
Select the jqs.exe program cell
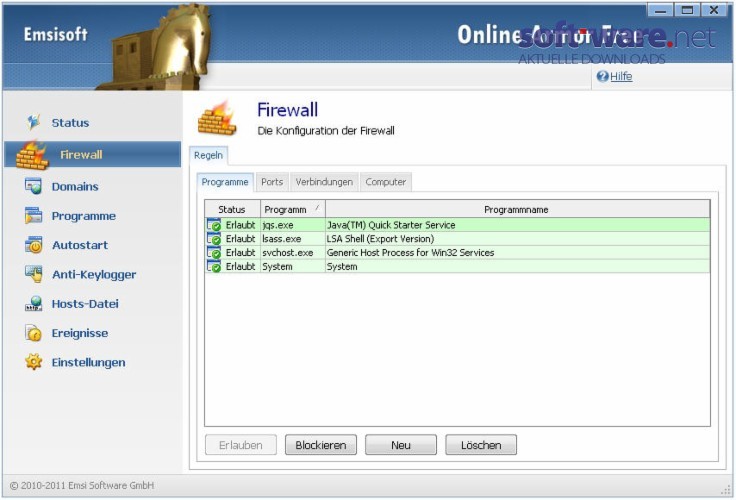tap(293, 225)
